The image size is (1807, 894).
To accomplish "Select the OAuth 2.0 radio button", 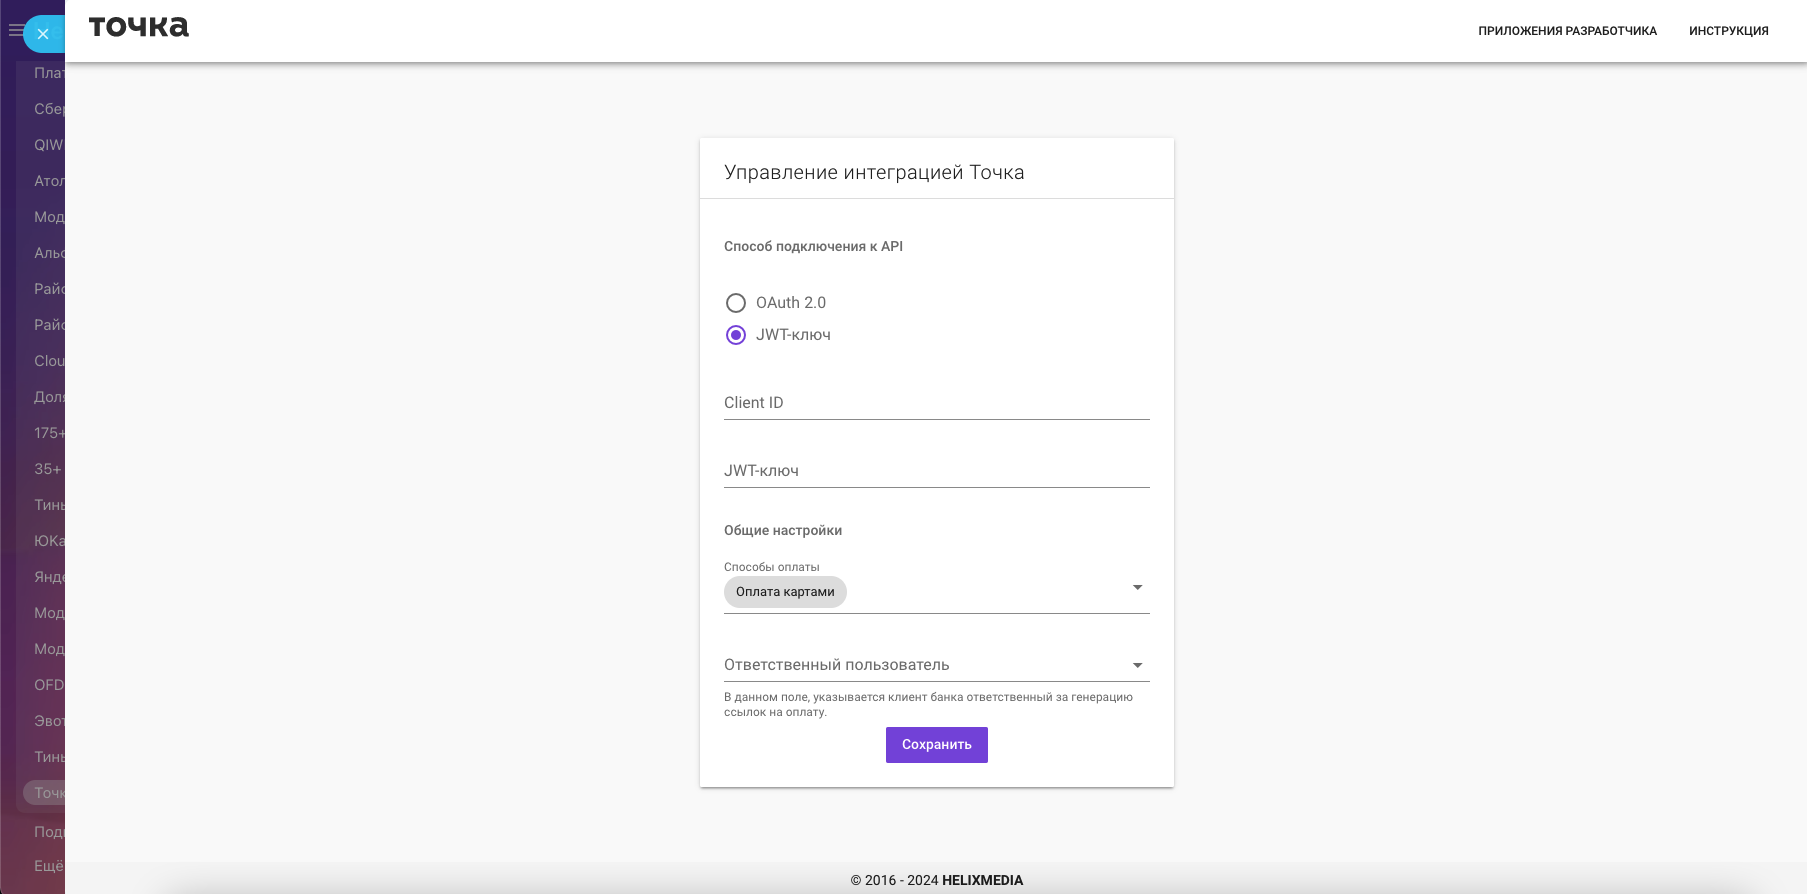I will tap(736, 303).
